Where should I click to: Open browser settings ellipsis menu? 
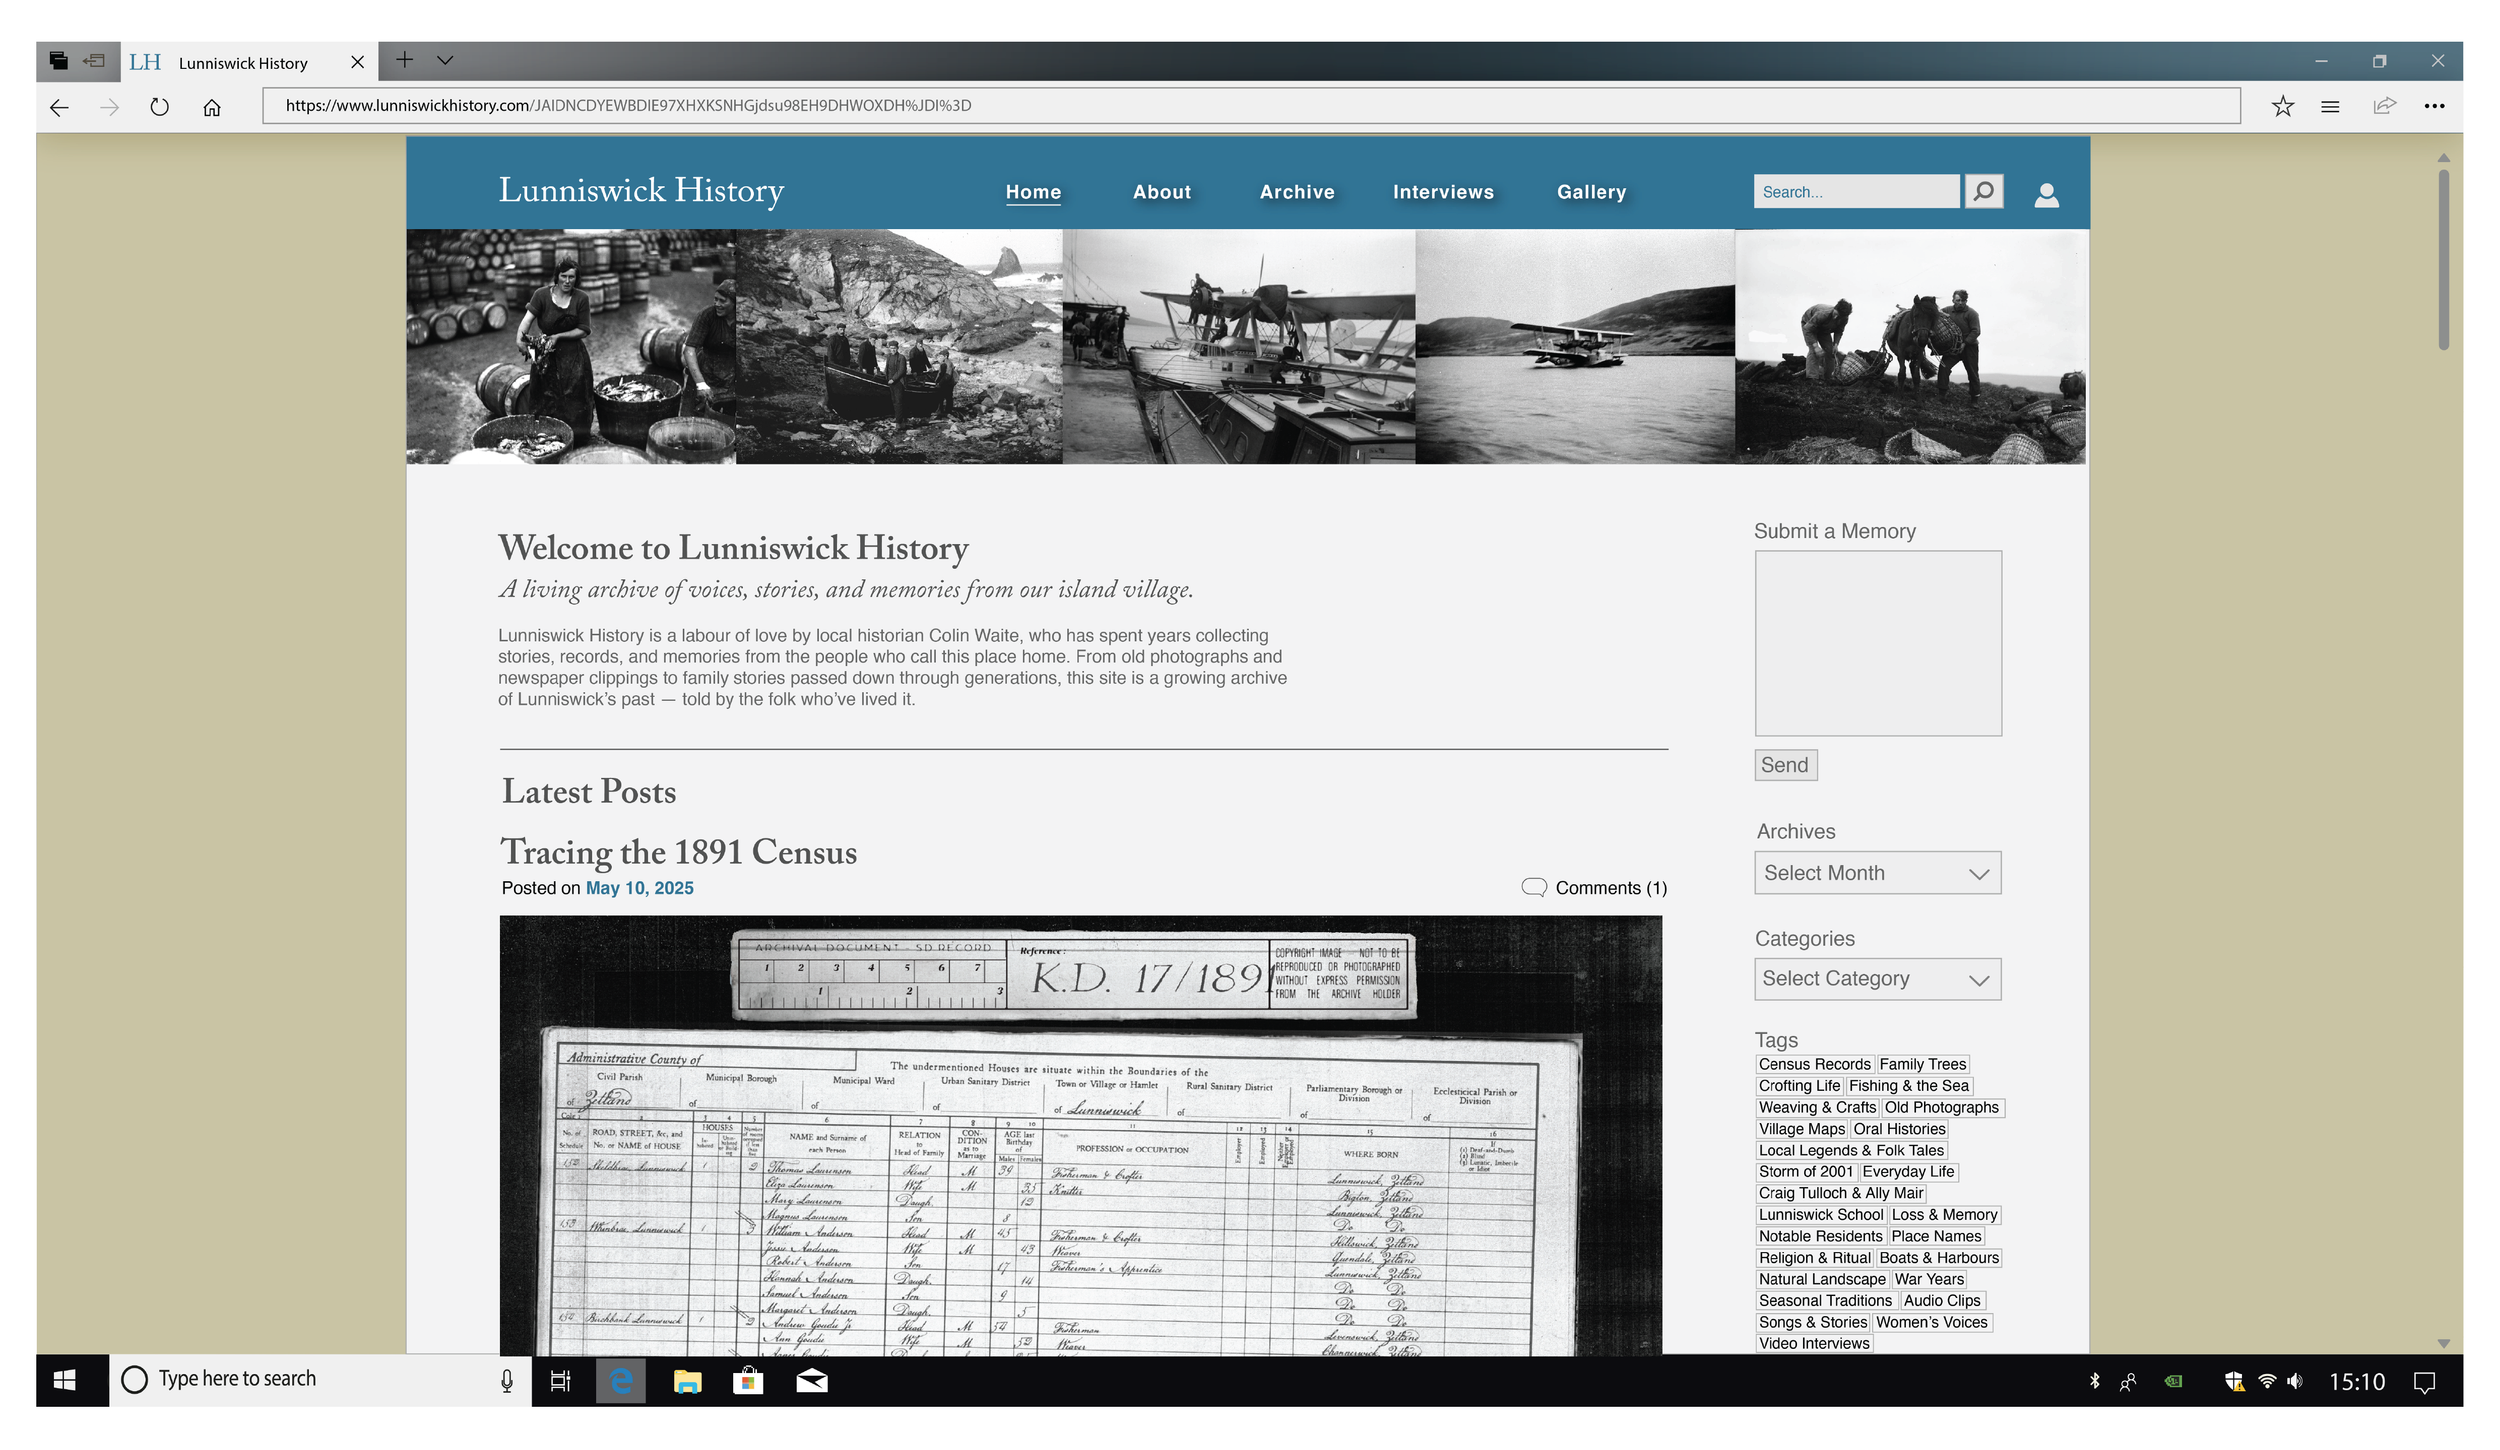click(x=2434, y=106)
